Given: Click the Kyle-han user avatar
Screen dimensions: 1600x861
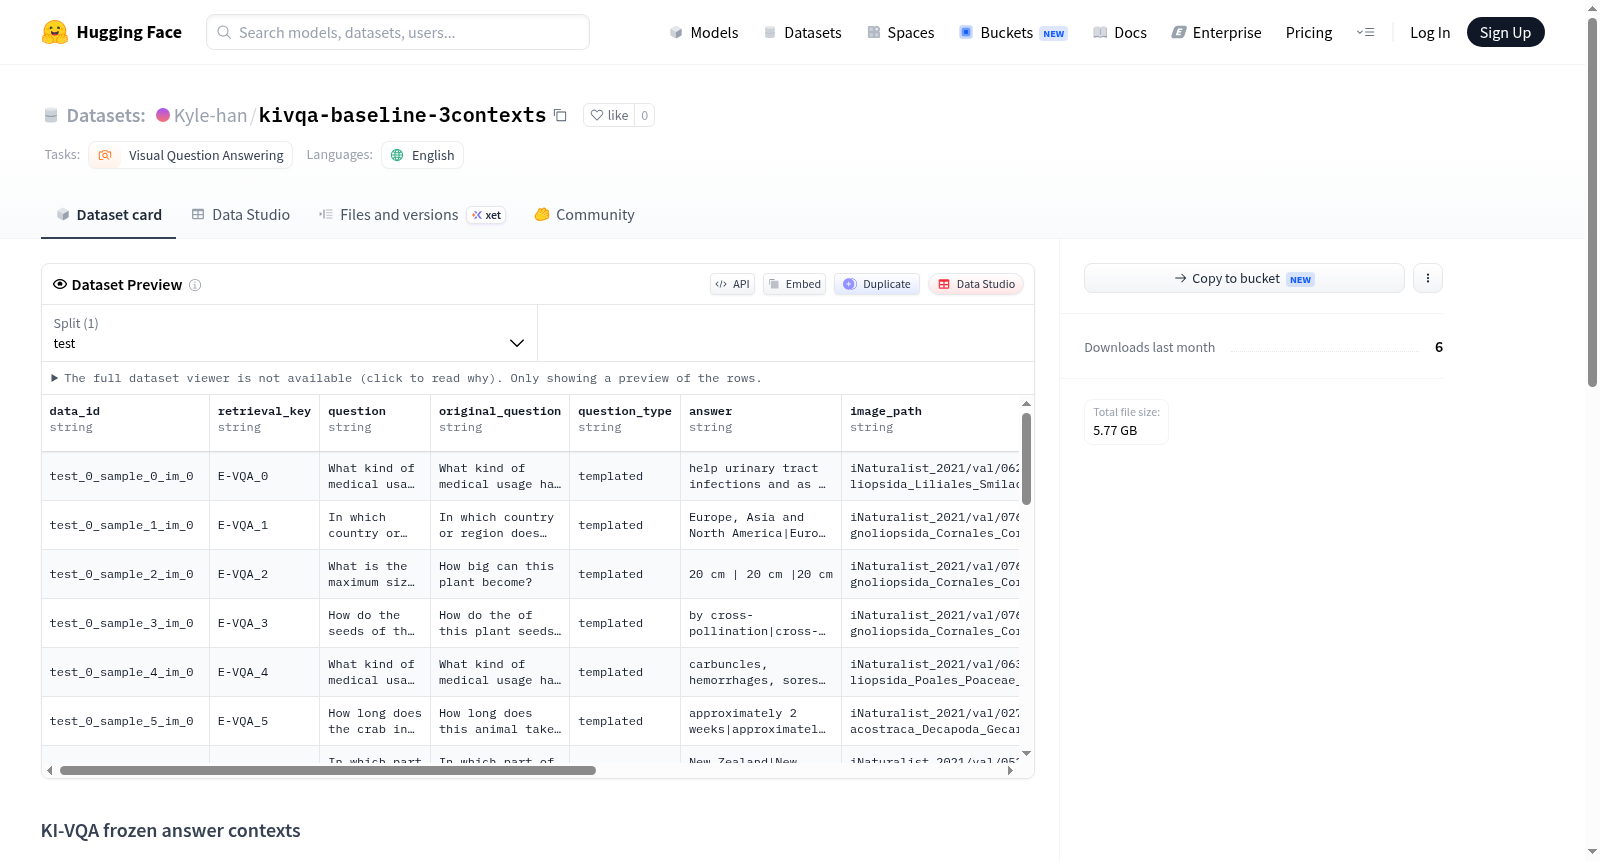Looking at the screenshot, I should point(163,115).
